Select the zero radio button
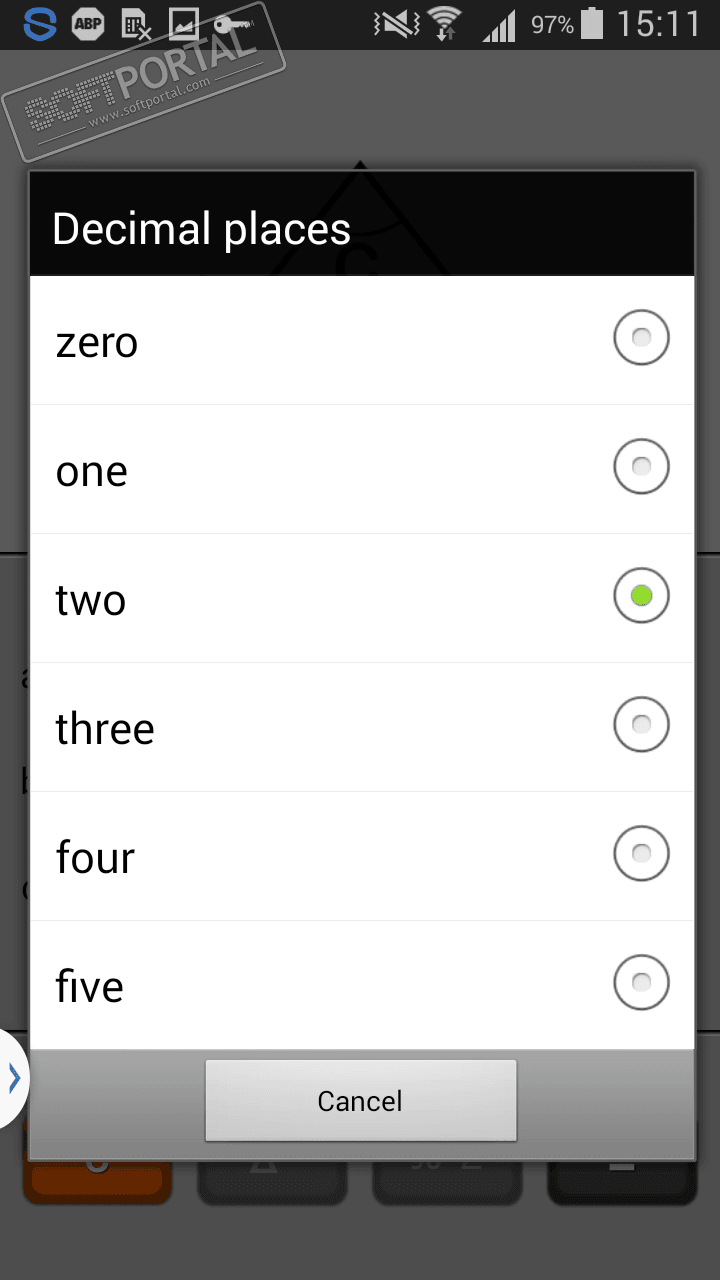The height and width of the screenshot is (1280, 720). (641, 338)
